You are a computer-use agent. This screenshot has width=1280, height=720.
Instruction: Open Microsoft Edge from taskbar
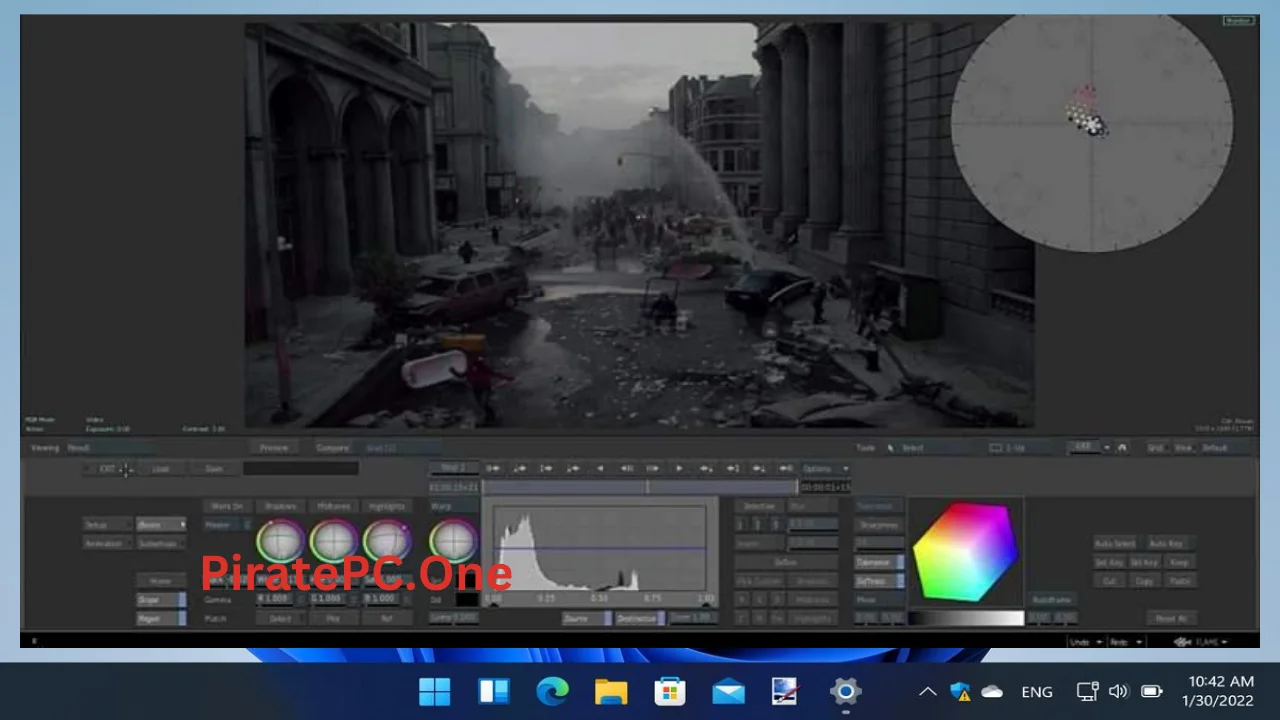[552, 691]
